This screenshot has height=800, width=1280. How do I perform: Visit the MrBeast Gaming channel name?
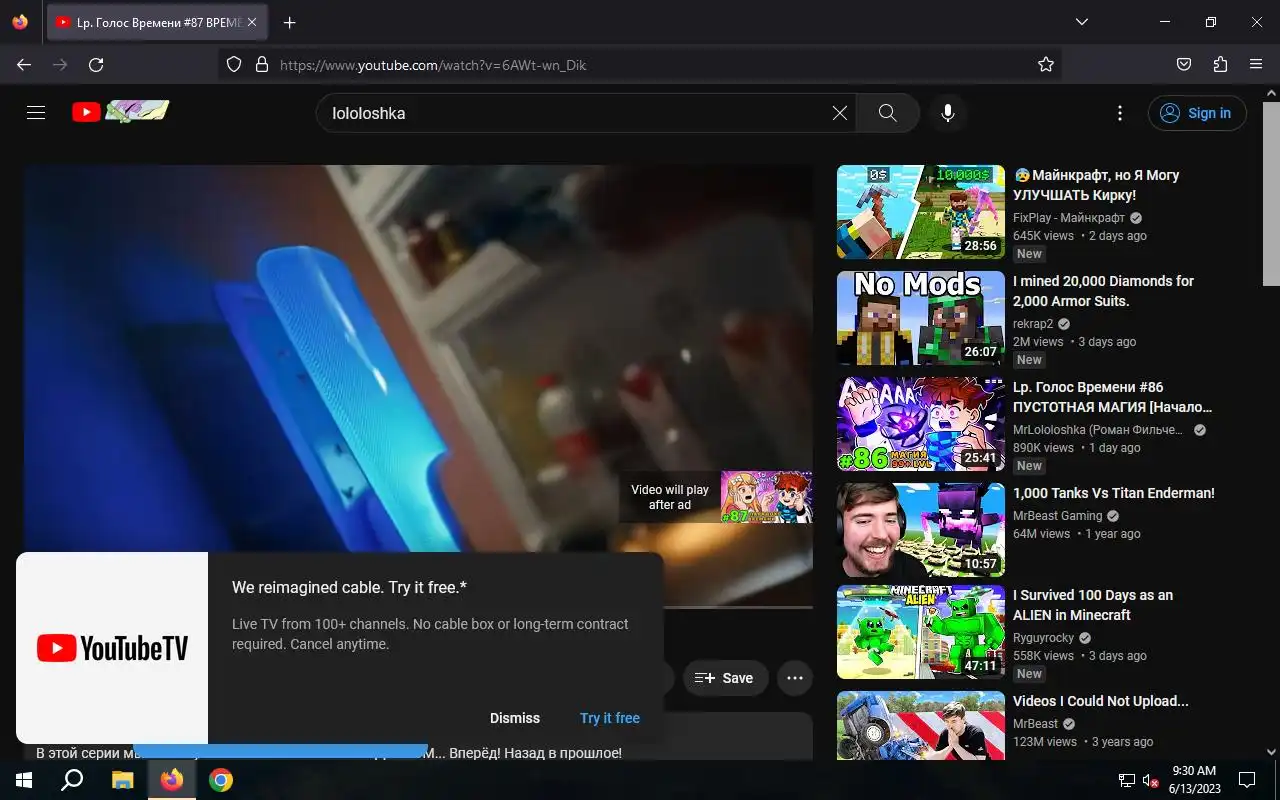tap(1057, 516)
